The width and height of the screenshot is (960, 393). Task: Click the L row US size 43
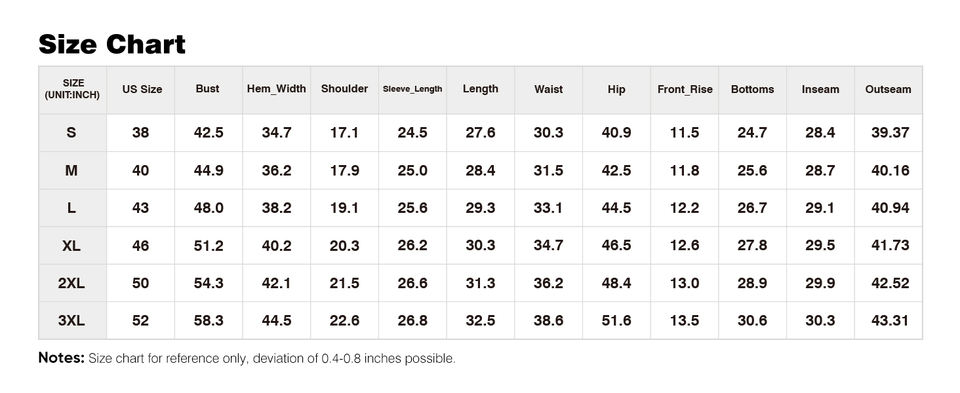(140, 208)
